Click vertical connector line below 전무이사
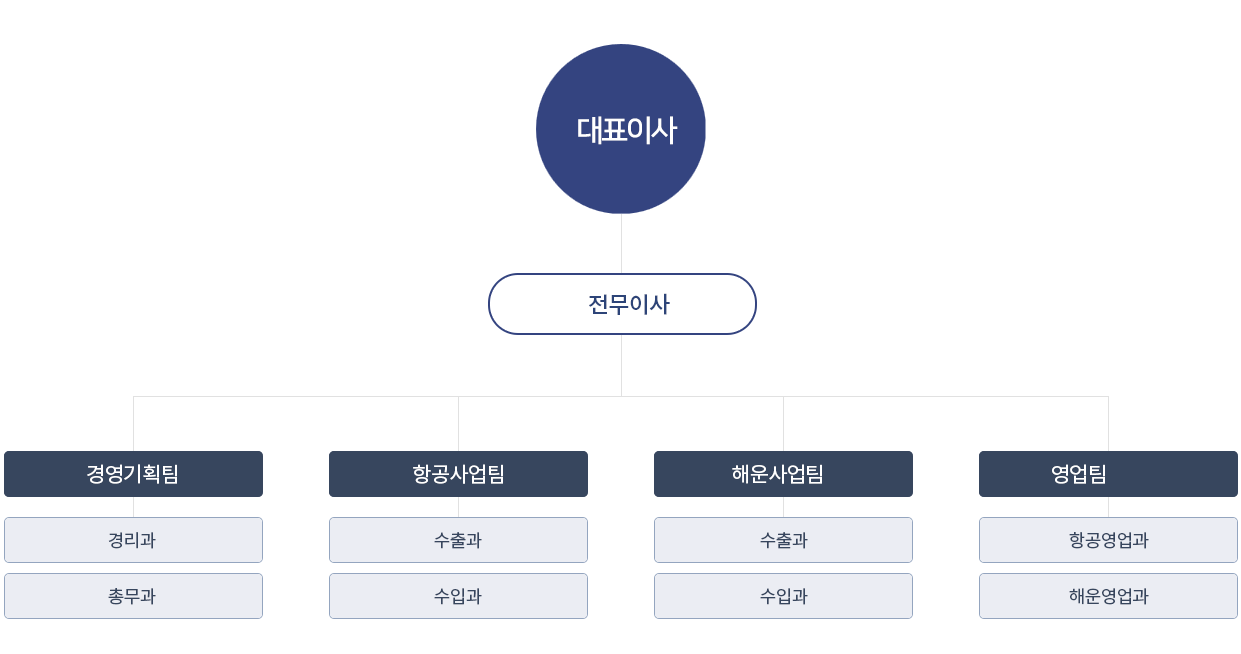This screenshot has height=654, width=1241. pos(621,365)
